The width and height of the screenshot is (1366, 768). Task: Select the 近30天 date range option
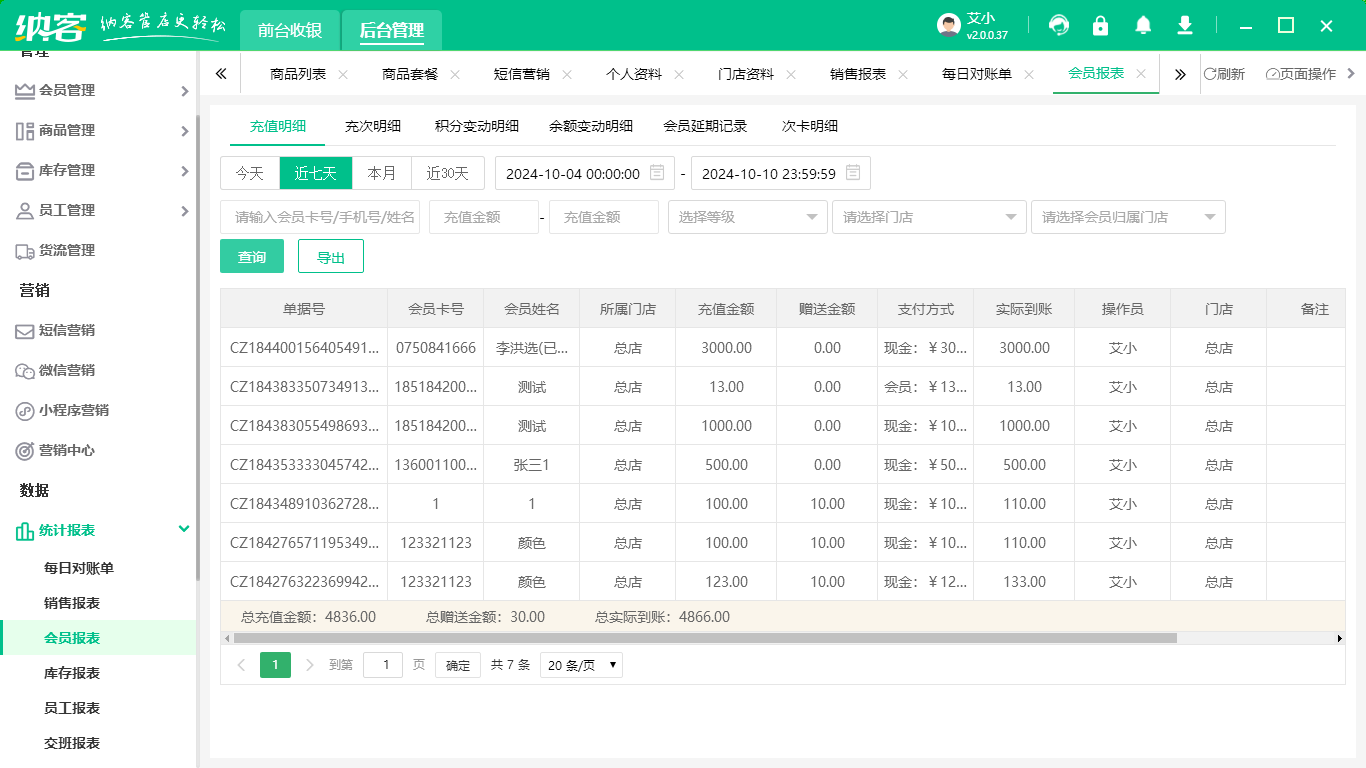click(x=447, y=173)
